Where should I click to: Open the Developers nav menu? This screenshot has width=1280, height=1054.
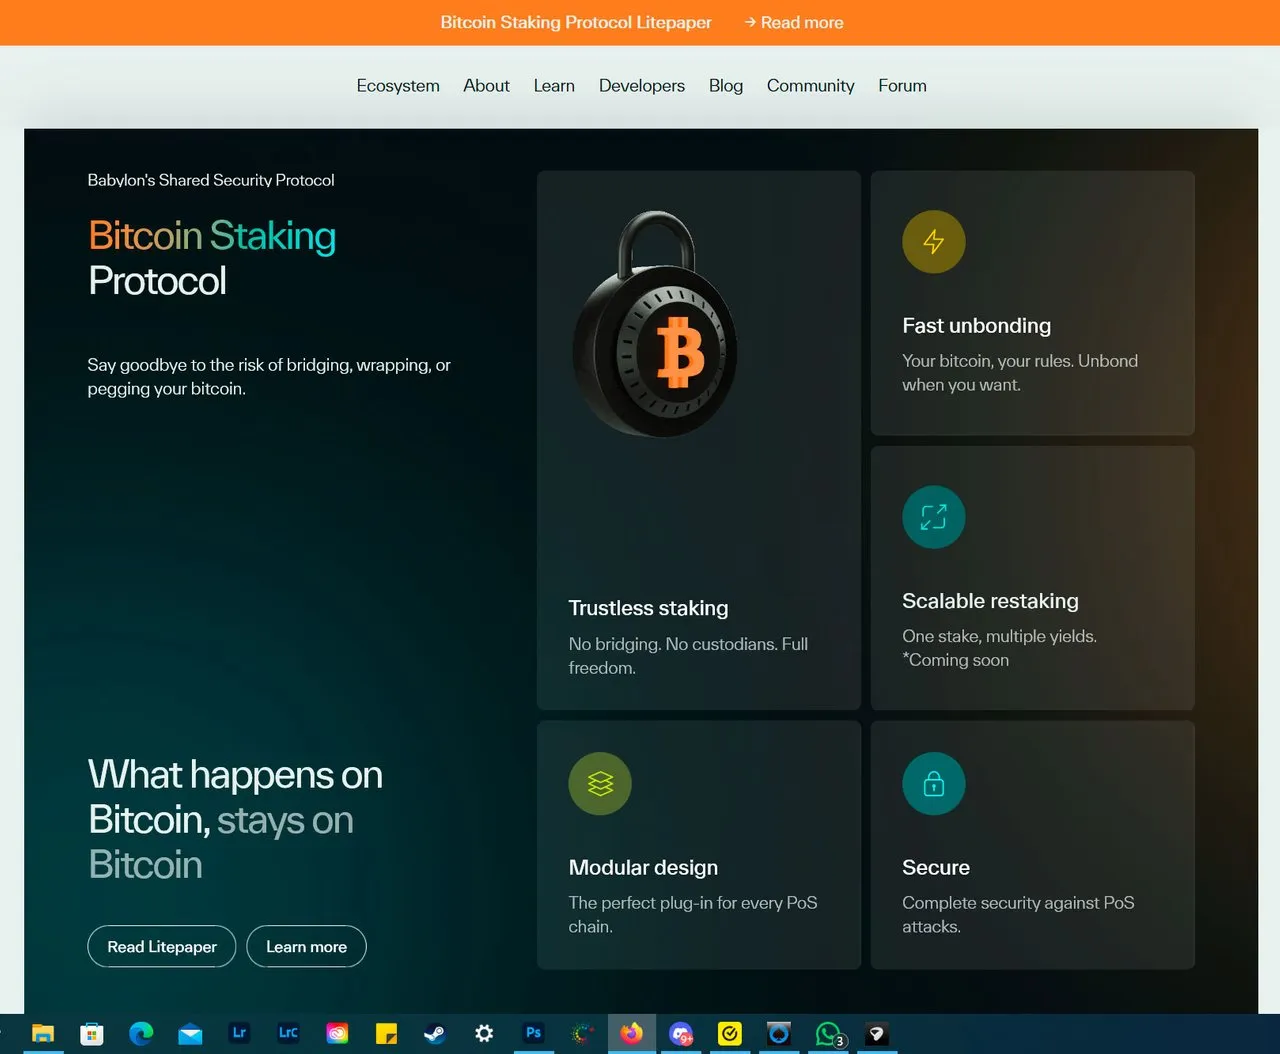[x=642, y=86]
